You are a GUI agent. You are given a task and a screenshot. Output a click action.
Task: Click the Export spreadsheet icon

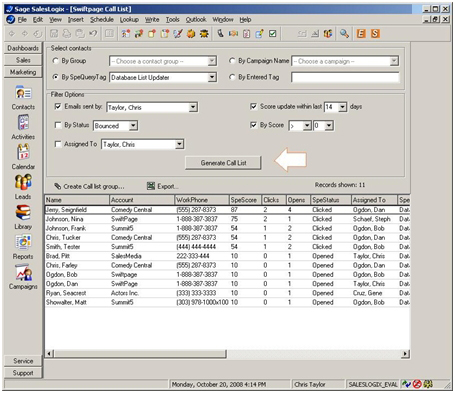point(151,186)
